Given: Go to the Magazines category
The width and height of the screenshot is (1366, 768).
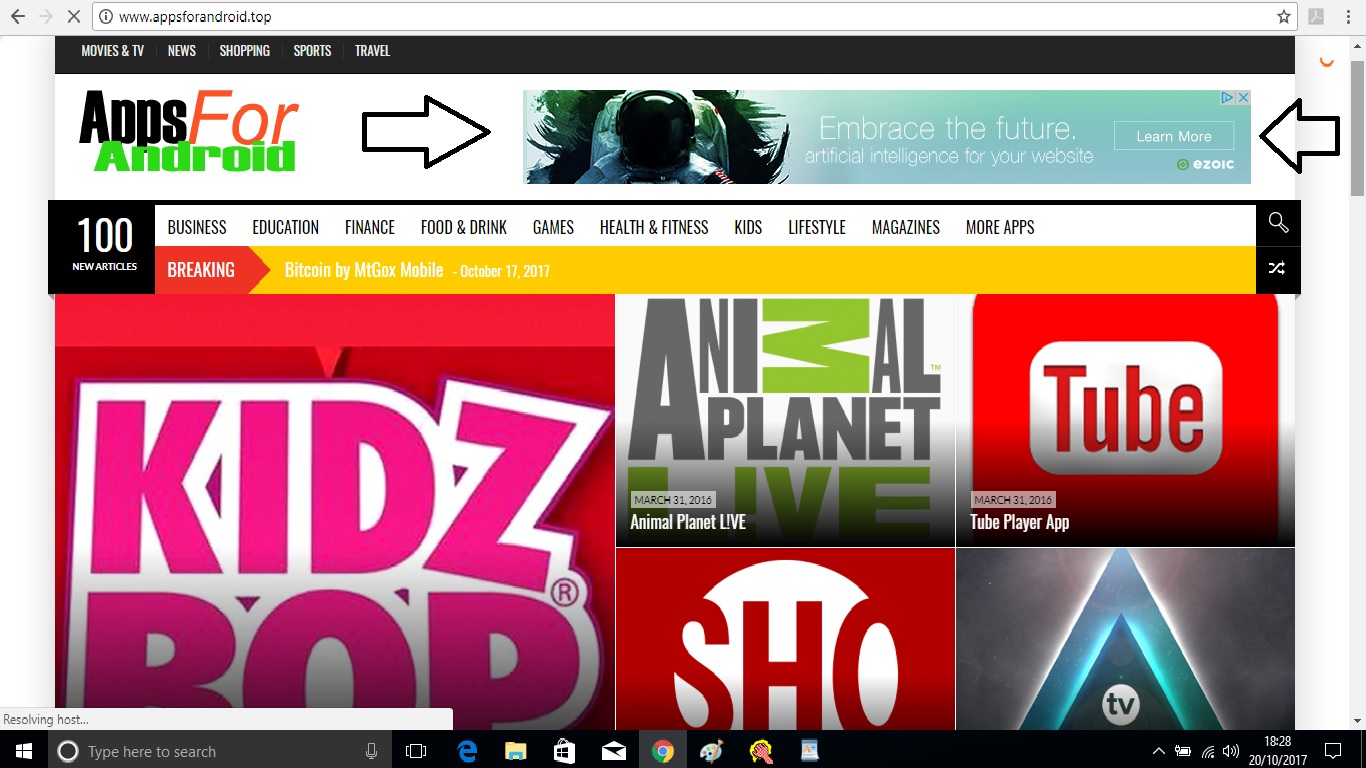Looking at the screenshot, I should pyautogui.click(x=906, y=227).
